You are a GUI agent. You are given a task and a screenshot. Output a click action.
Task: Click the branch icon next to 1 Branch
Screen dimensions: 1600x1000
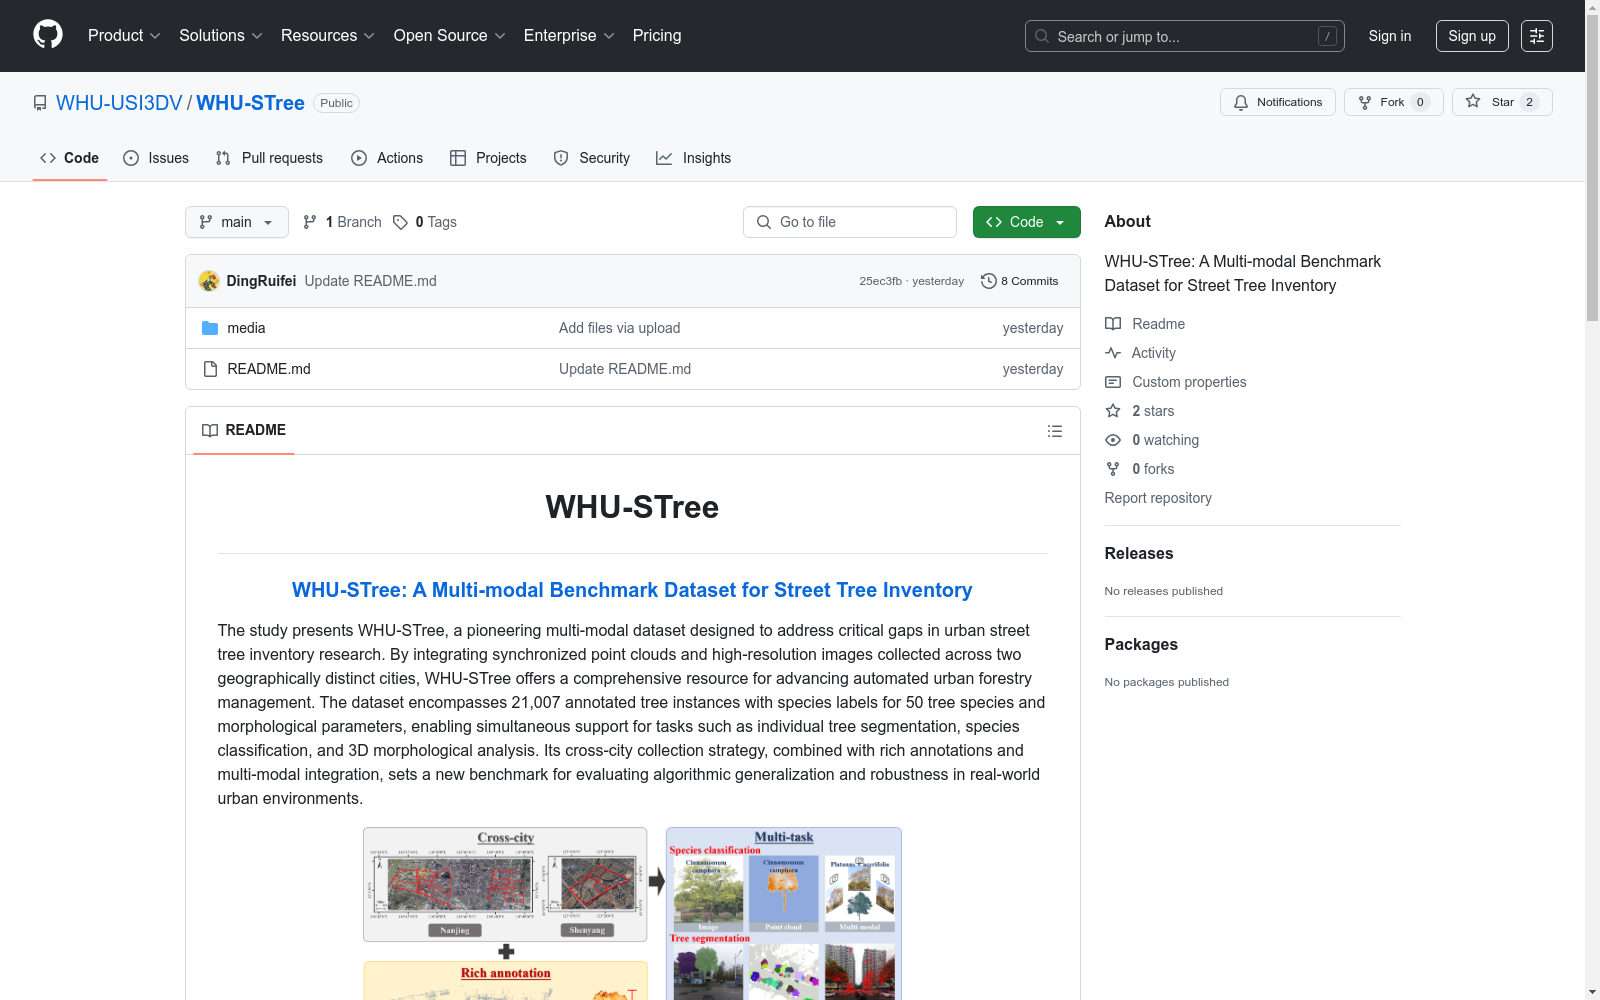point(310,222)
